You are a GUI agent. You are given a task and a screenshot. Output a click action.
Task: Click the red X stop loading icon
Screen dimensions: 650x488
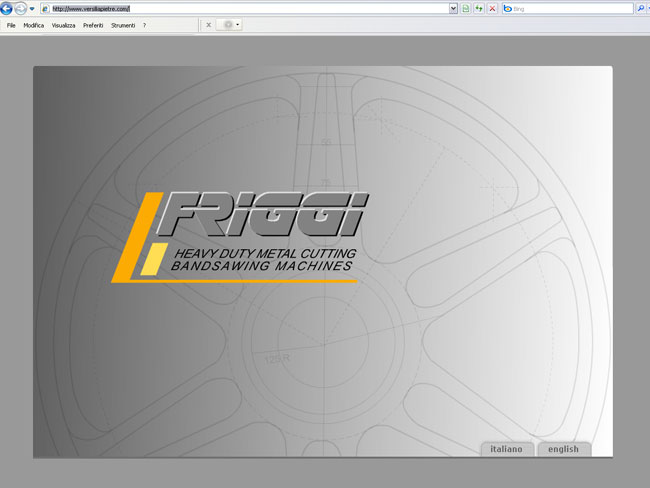(492, 9)
